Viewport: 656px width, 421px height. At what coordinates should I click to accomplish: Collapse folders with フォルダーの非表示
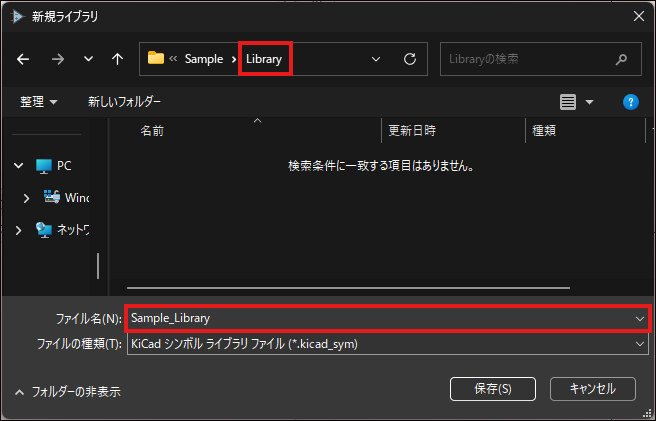click(68, 392)
